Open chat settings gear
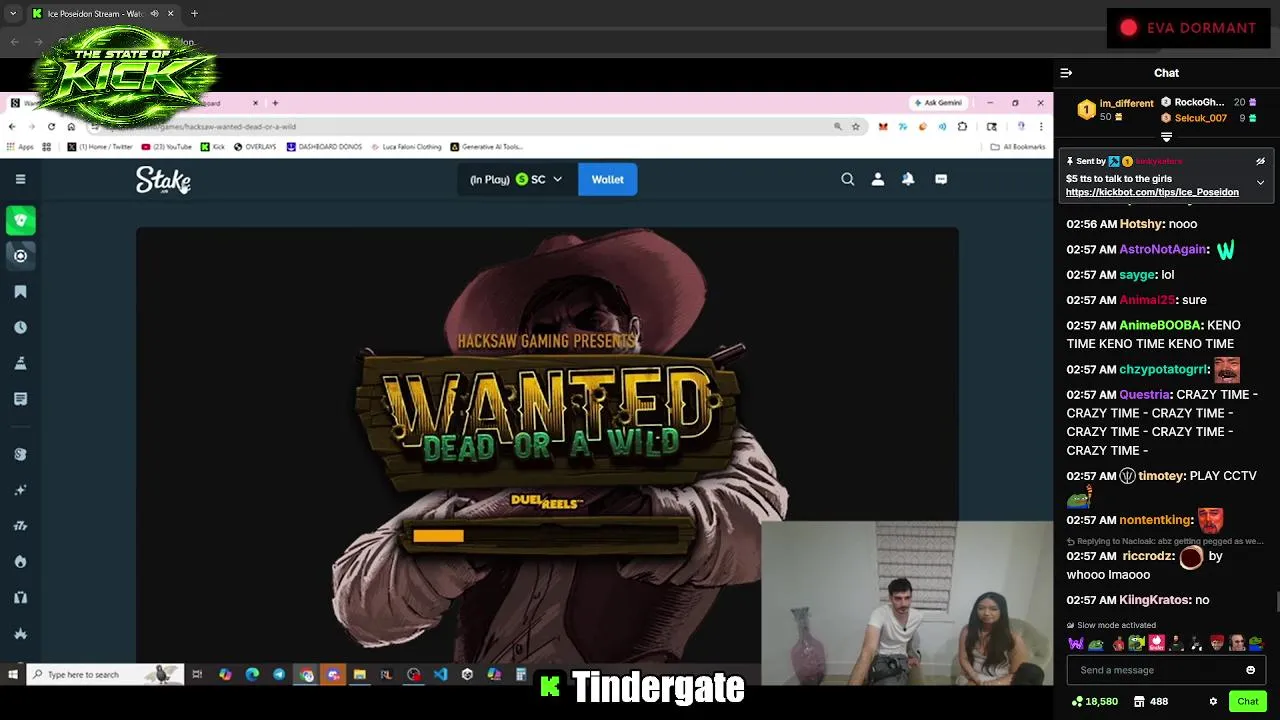Viewport: 1280px width, 720px height. pyautogui.click(x=1213, y=702)
